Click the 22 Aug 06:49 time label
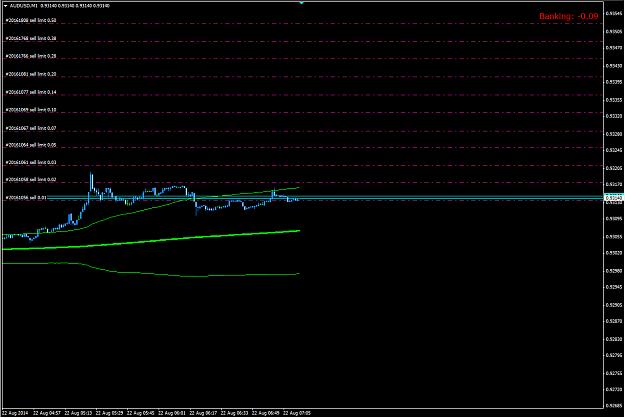 (266, 413)
